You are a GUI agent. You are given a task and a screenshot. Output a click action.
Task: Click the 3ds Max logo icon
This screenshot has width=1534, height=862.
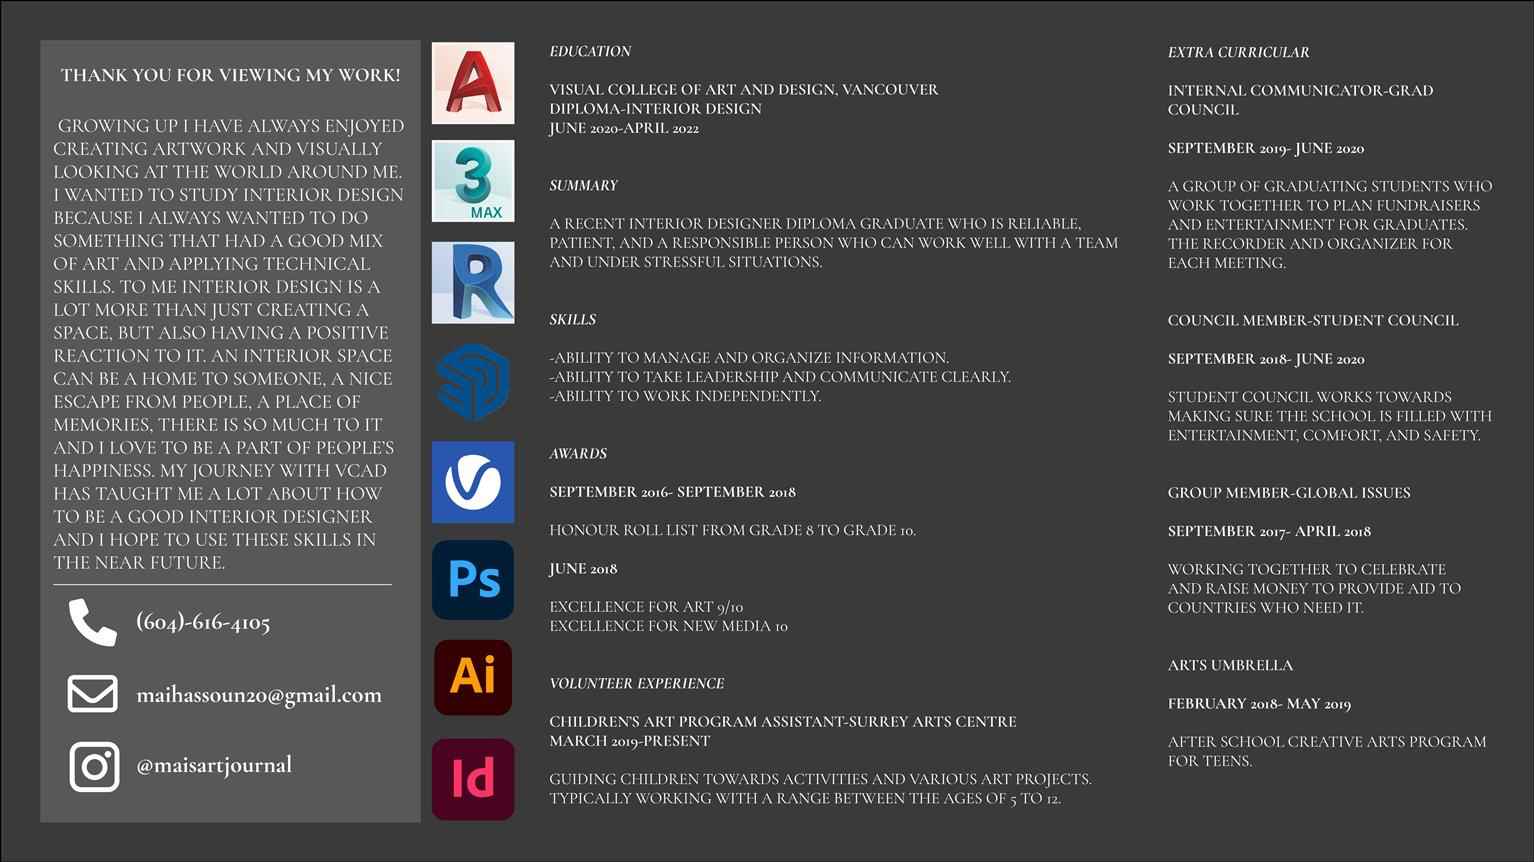pos(473,181)
